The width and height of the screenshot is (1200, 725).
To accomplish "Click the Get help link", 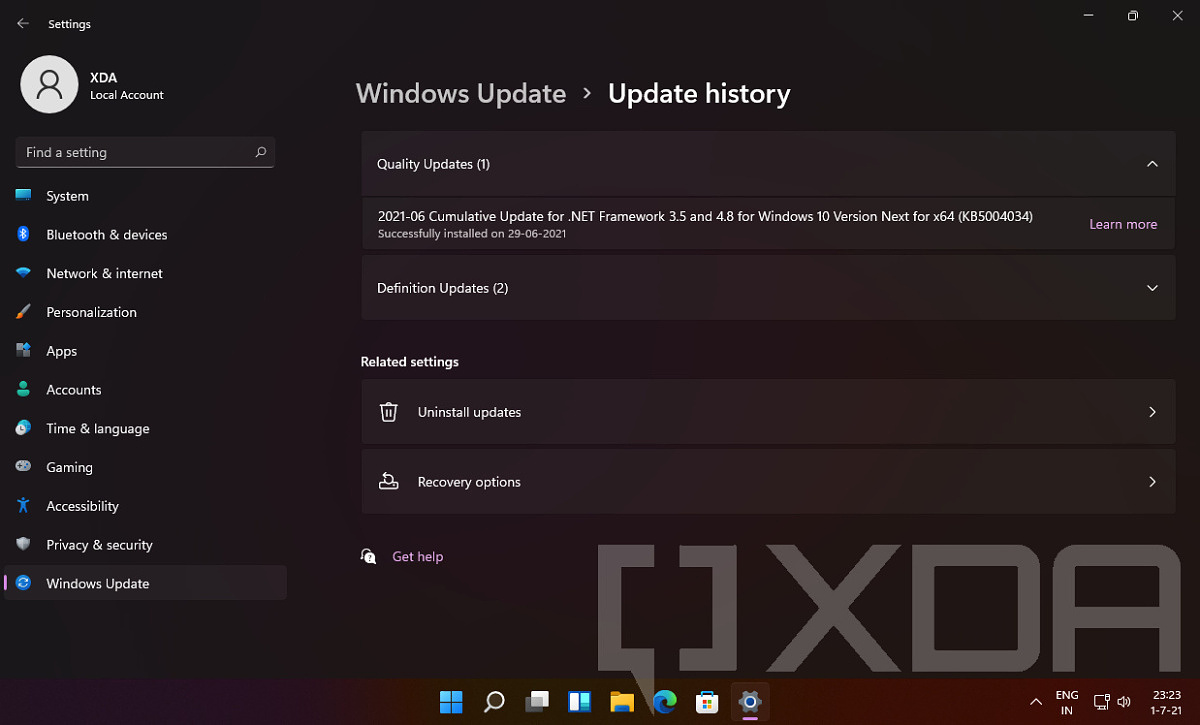I will tap(417, 556).
